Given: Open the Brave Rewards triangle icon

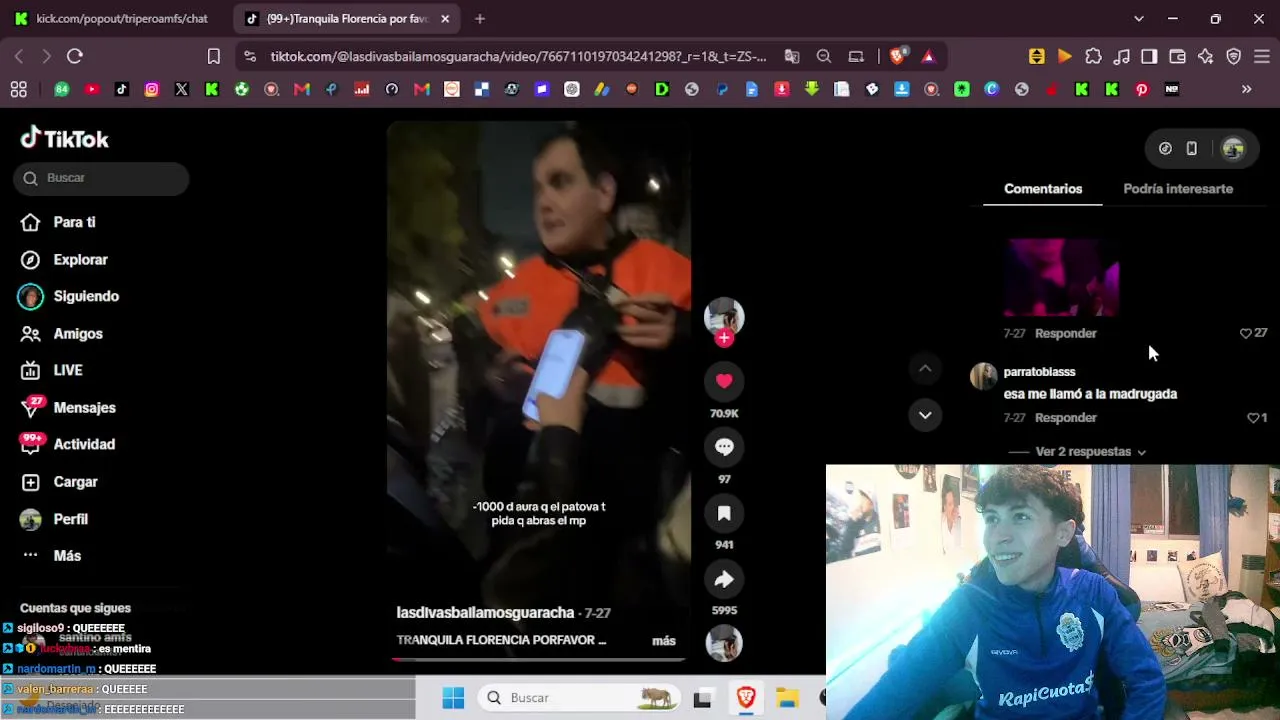Looking at the screenshot, I should pos(928,57).
